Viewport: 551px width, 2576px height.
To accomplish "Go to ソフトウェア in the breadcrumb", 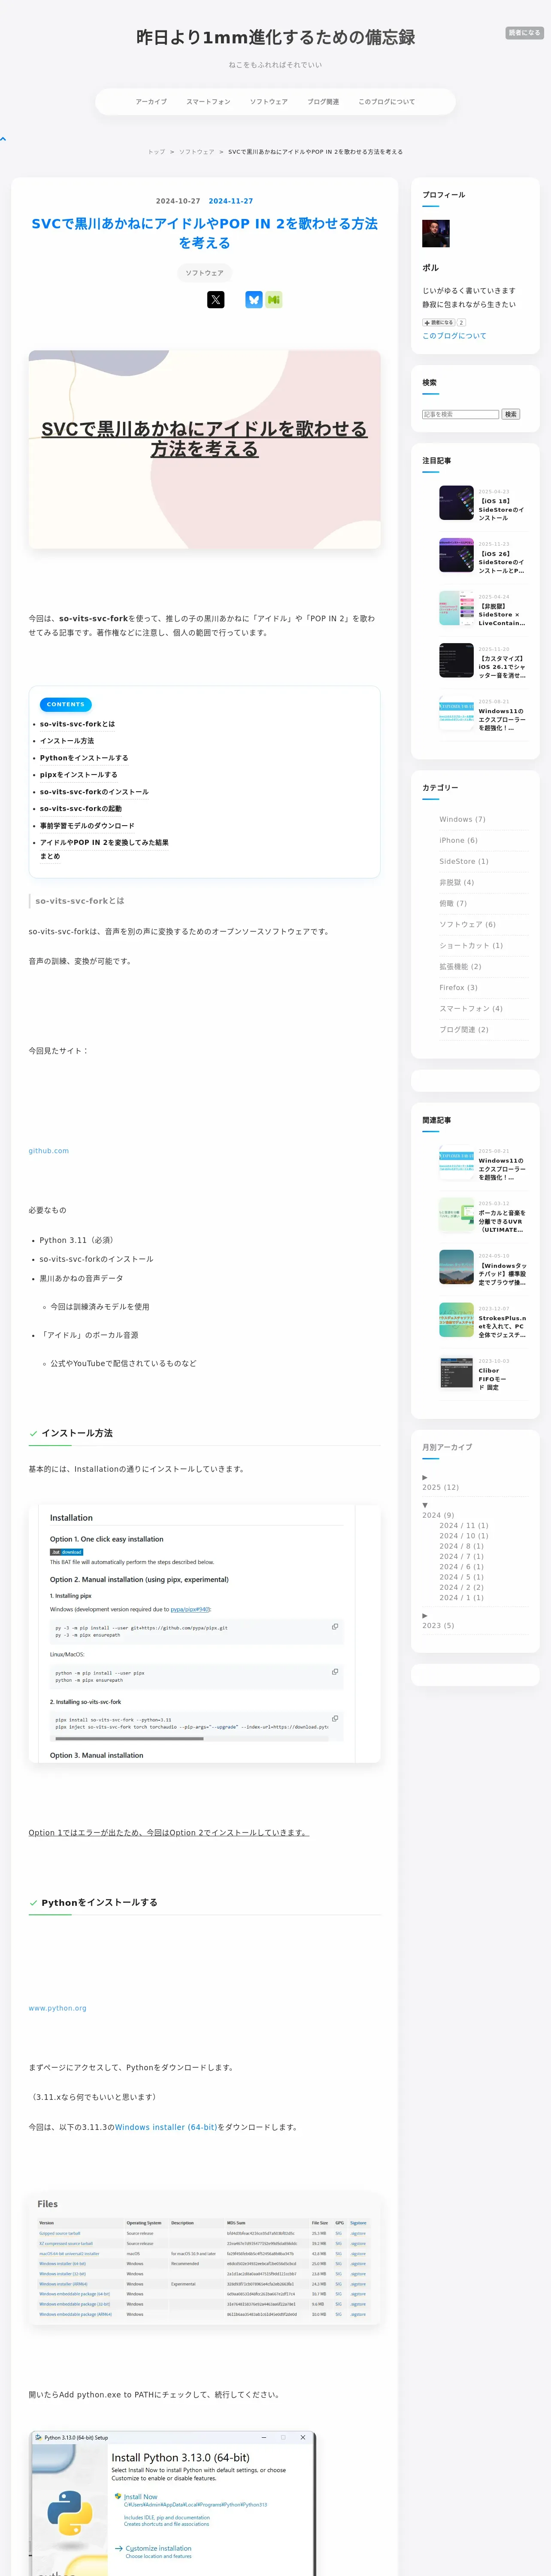I will (x=196, y=152).
